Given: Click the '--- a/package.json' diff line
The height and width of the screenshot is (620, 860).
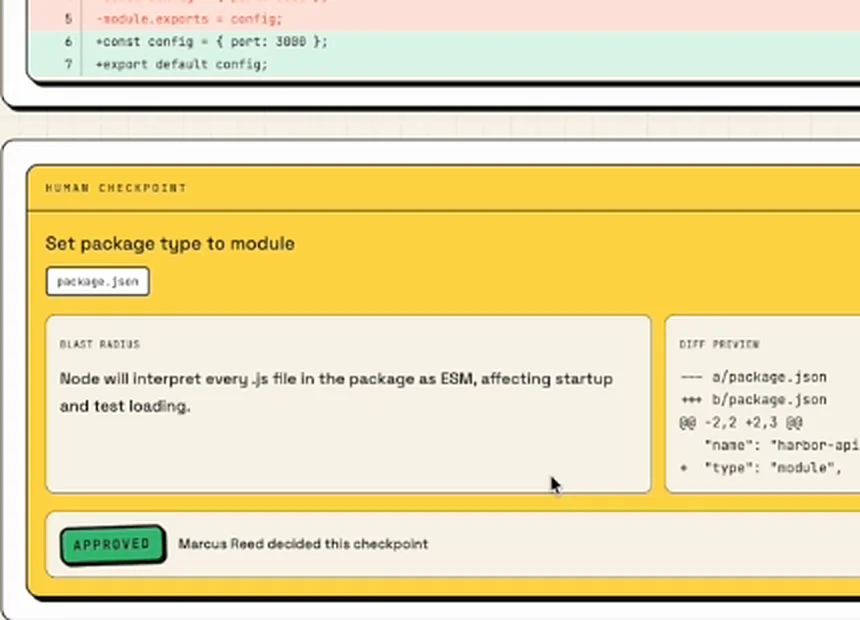Looking at the screenshot, I should pyautogui.click(x=753, y=377).
